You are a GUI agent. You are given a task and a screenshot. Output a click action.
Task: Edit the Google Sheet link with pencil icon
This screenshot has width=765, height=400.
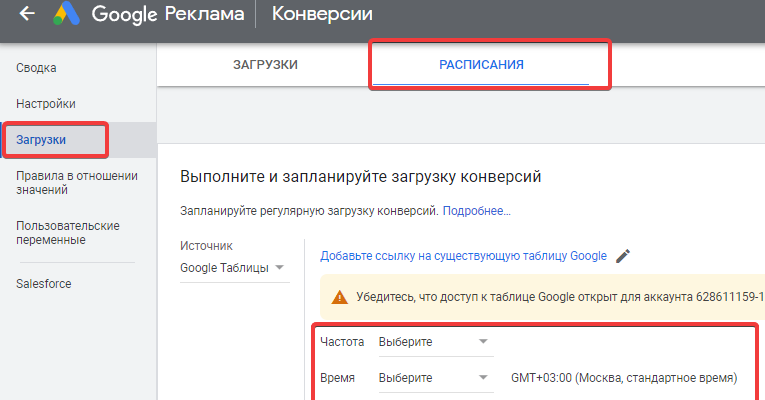click(x=623, y=256)
